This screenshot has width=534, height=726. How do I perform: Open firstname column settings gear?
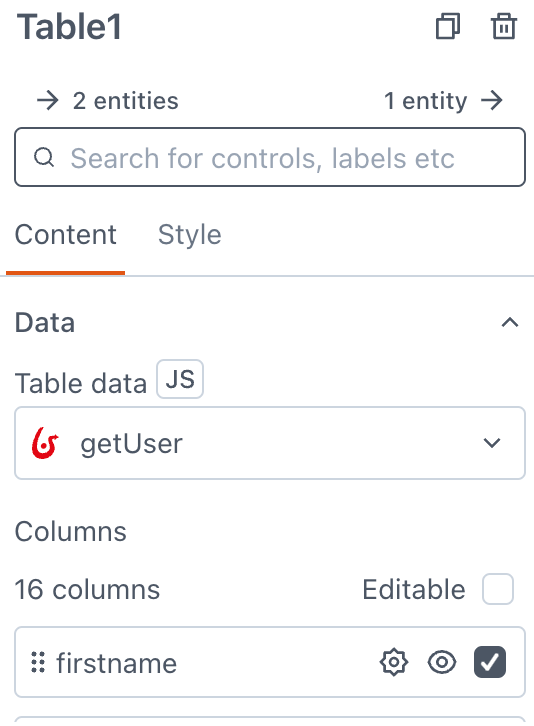coord(394,662)
